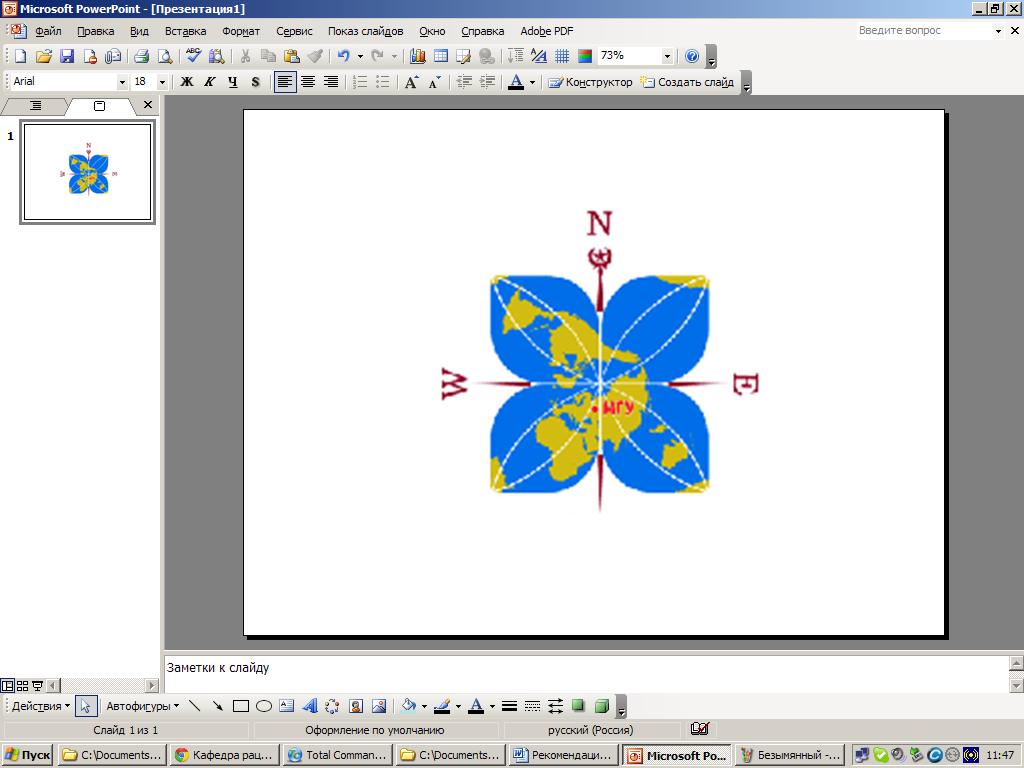Toggle underline formatting (Ч)
This screenshot has width=1024, height=768.
coord(232,82)
